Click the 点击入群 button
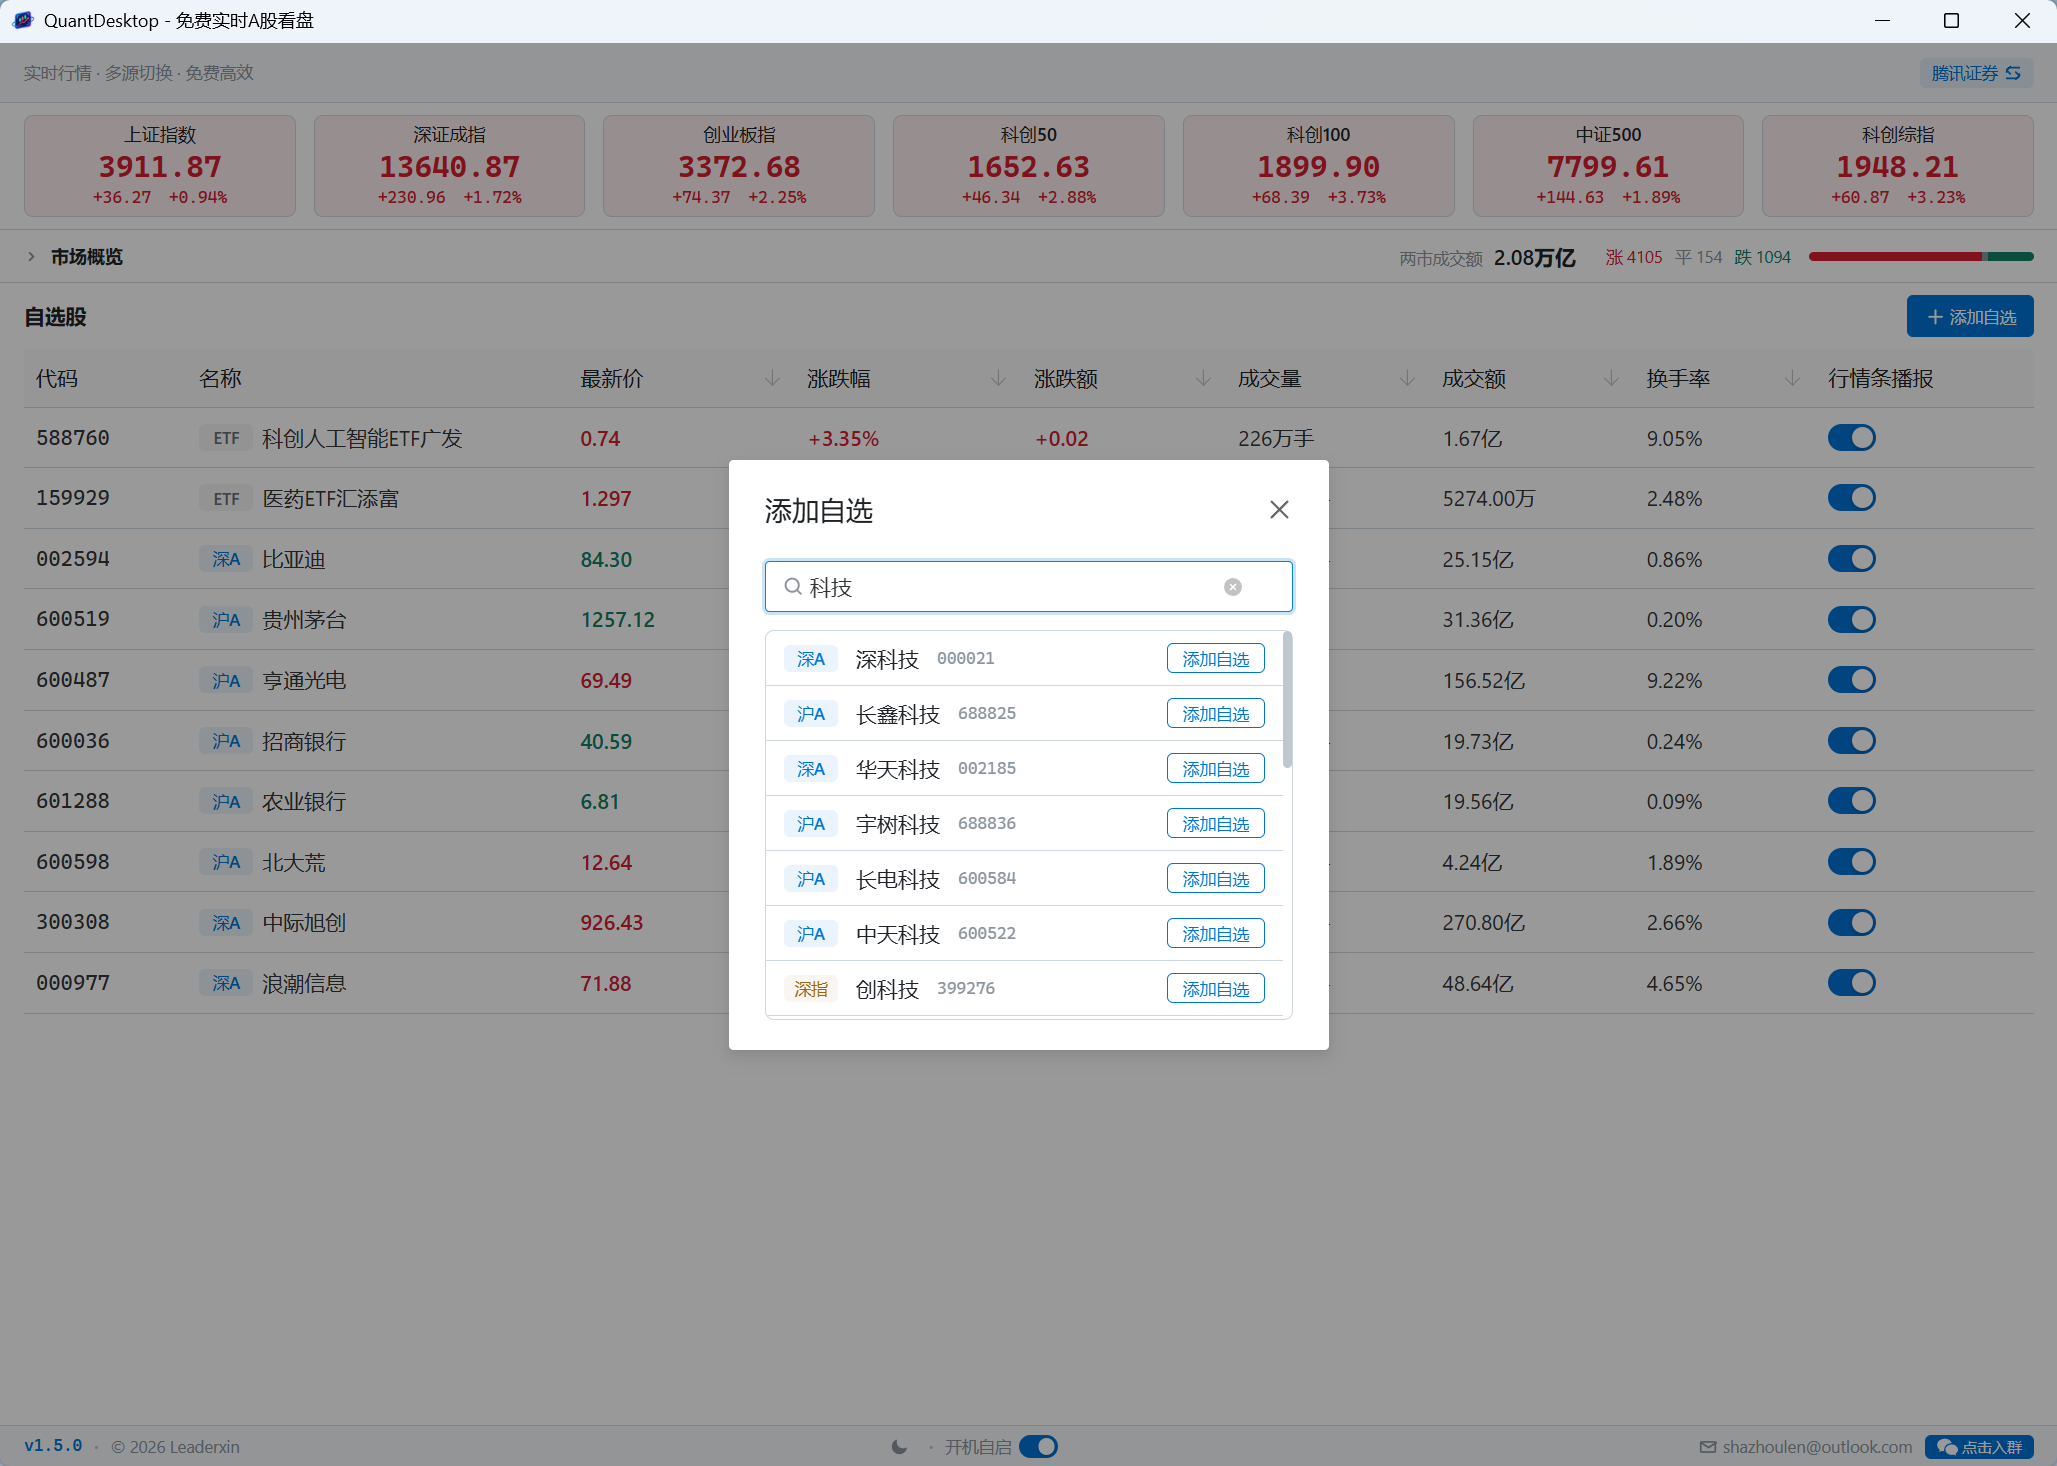Screen dimensions: 2057x1466 pos(1979,1447)
